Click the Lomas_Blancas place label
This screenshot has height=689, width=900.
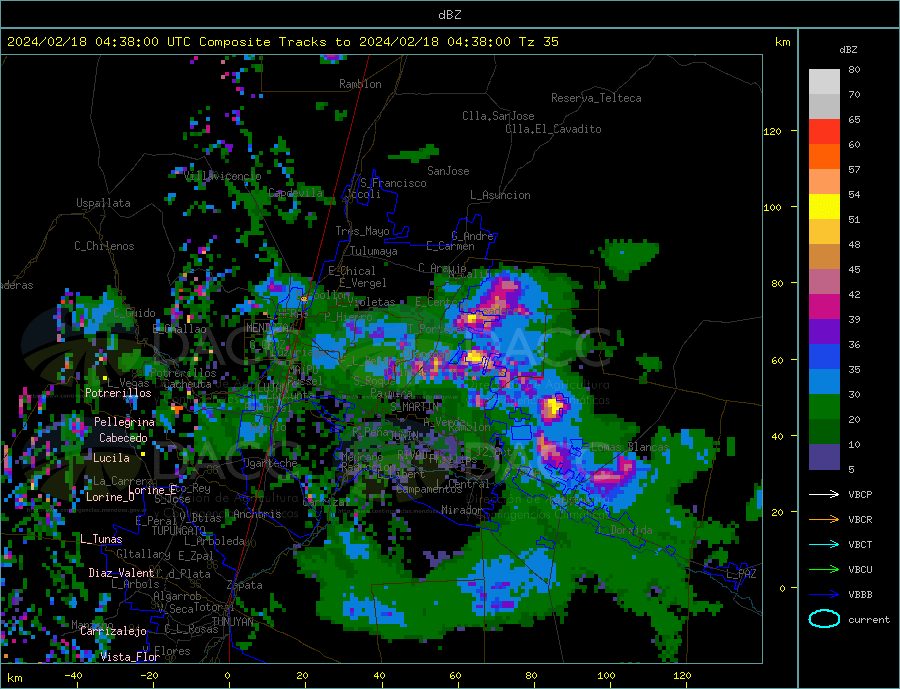point(630,447)
